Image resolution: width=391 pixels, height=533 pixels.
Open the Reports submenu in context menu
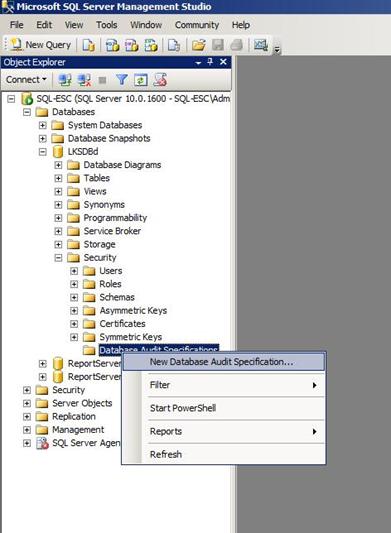coord(223,431)
